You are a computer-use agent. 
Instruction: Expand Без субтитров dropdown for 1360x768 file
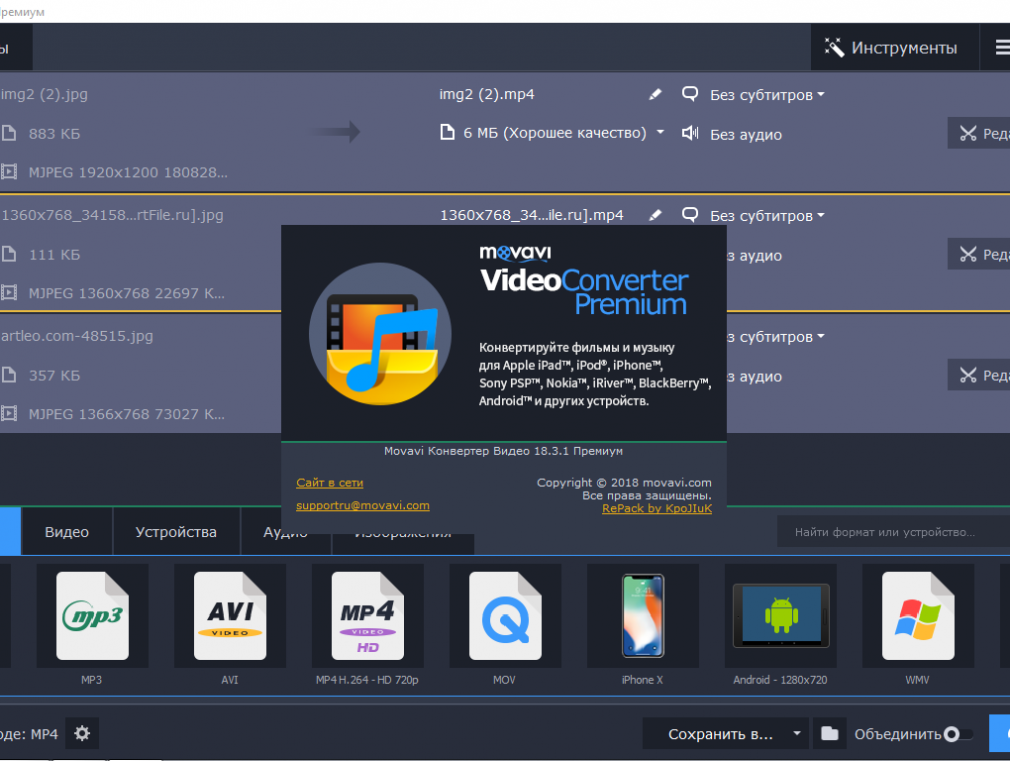pyautogui.click(x=767, y=216)
